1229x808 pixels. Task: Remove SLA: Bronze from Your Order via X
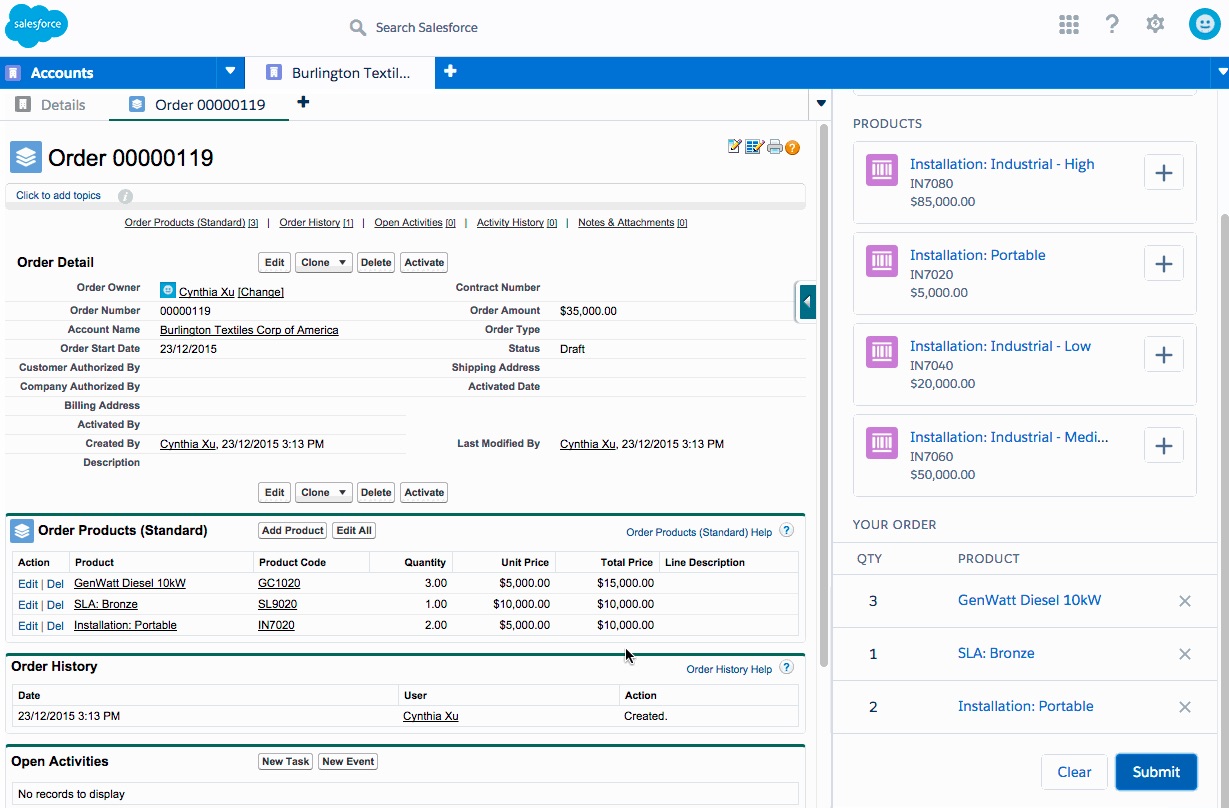1184,654
